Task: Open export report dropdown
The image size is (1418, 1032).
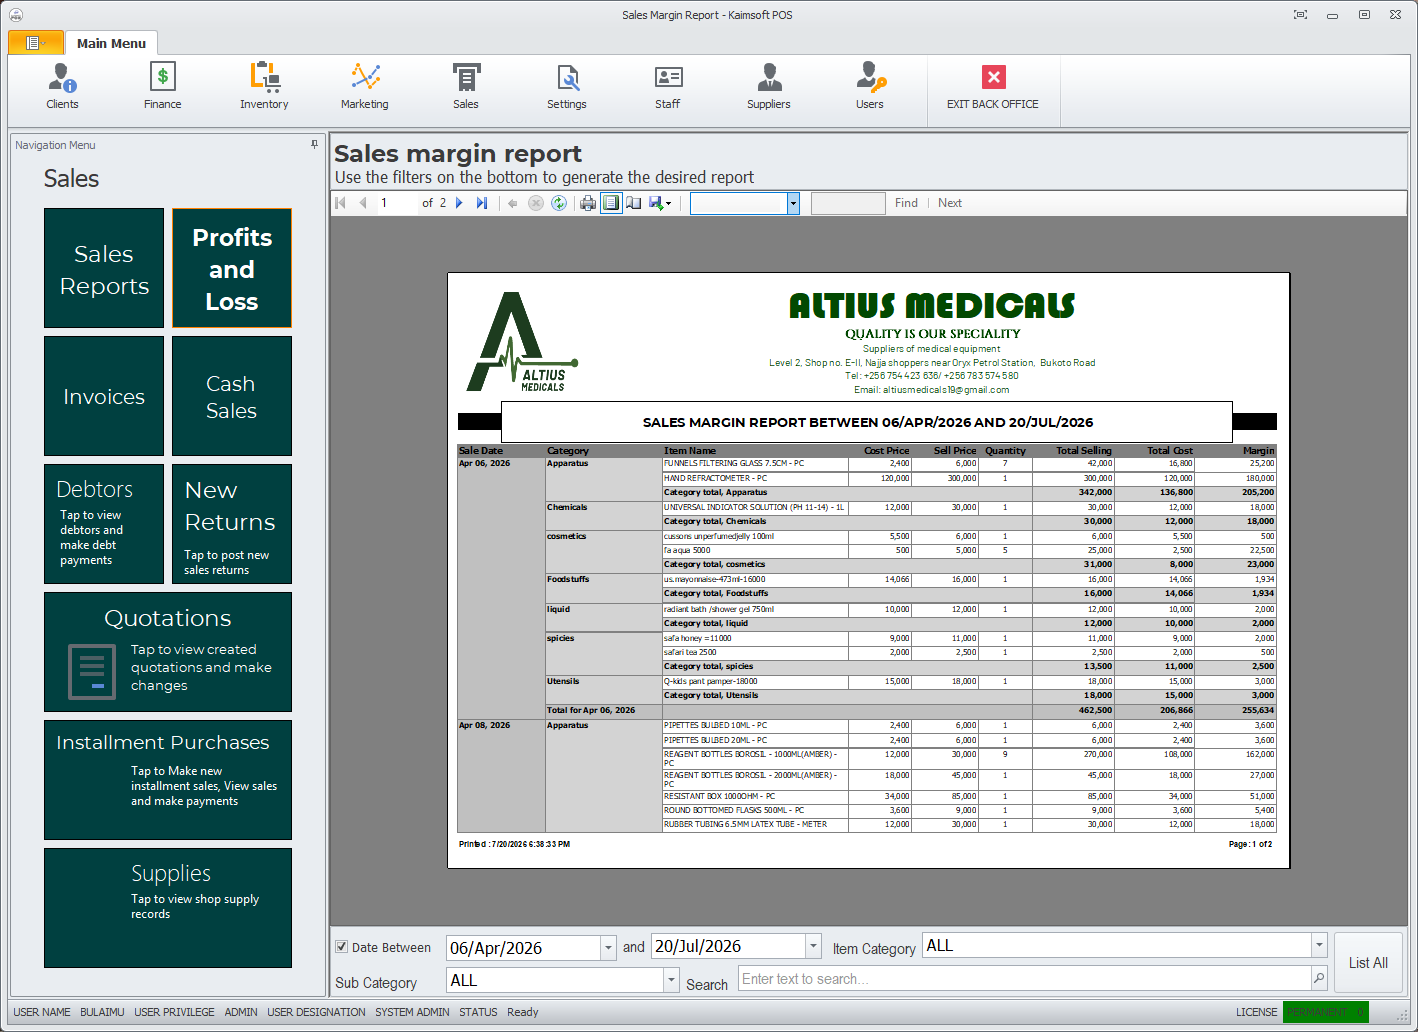Action: (660, 203)
